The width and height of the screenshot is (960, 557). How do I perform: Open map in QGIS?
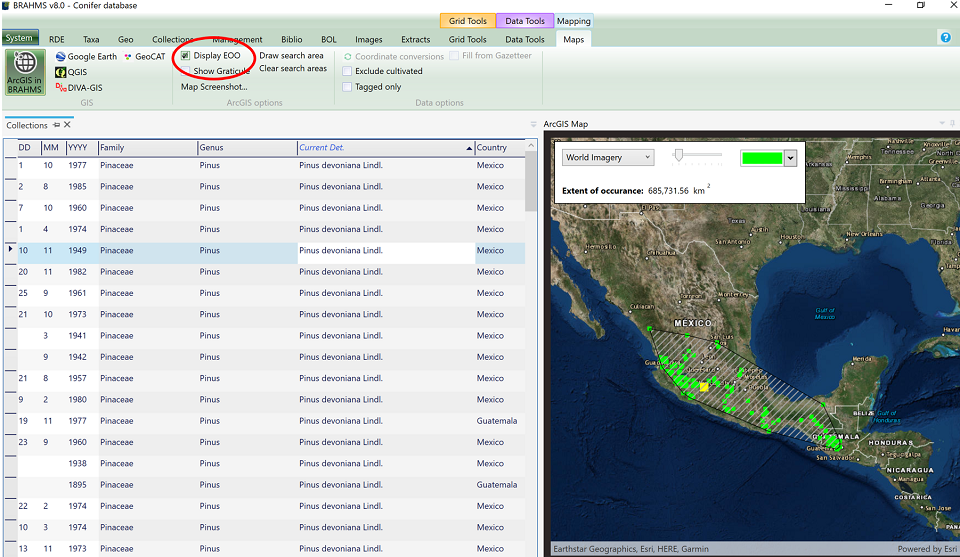72,72
